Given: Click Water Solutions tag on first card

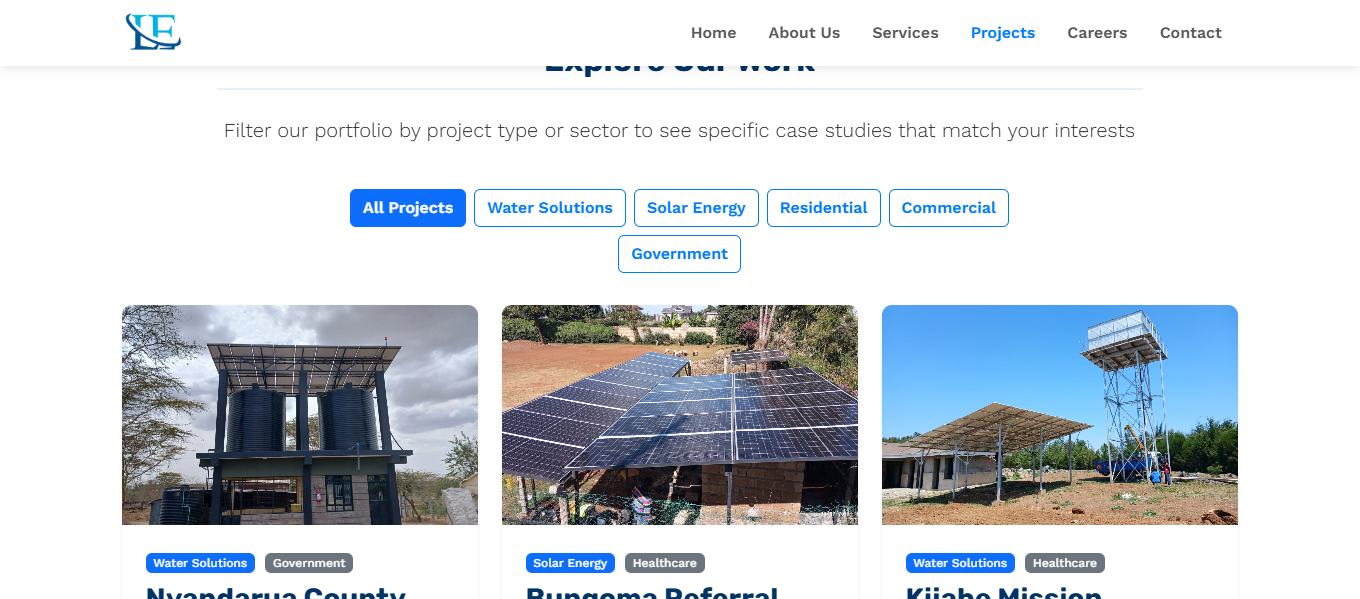Looking at the screenshot, I should click(200, 563).
